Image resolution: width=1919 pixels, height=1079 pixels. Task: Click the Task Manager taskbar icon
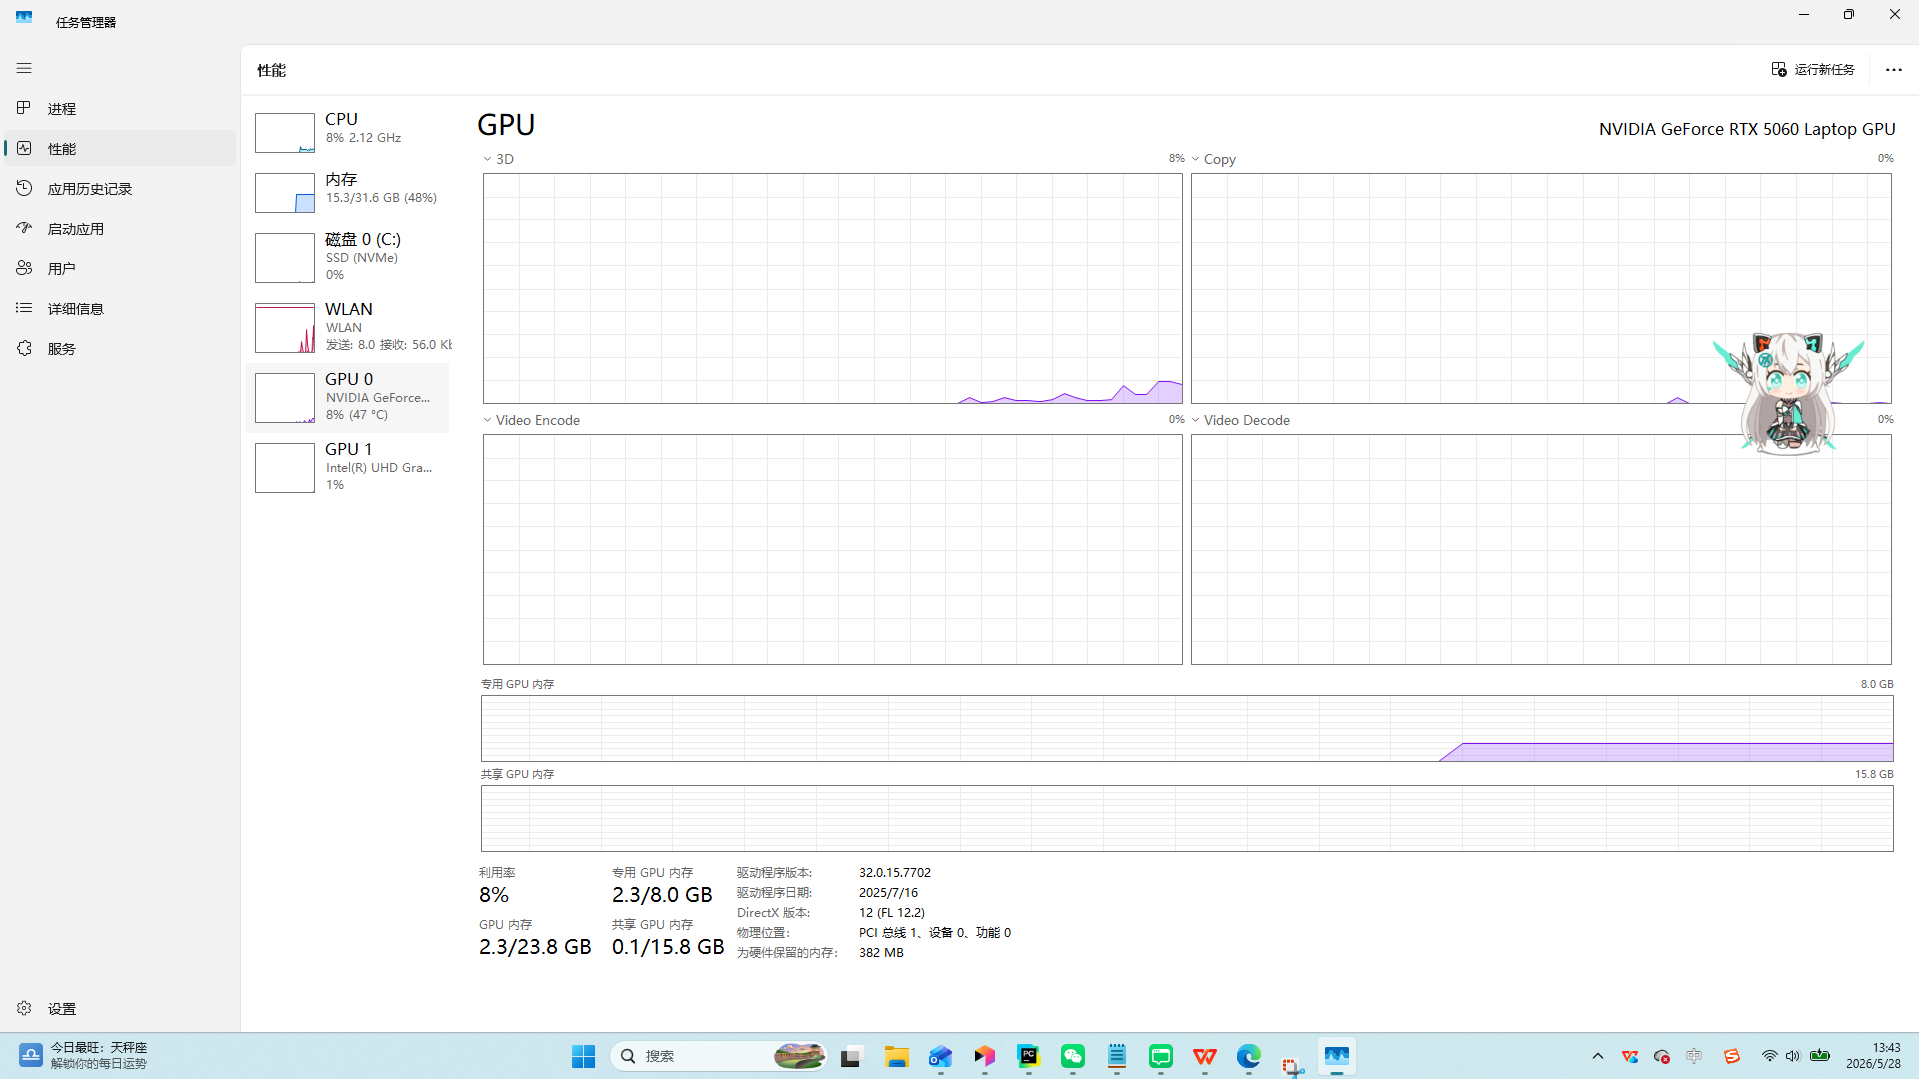1337,1056
